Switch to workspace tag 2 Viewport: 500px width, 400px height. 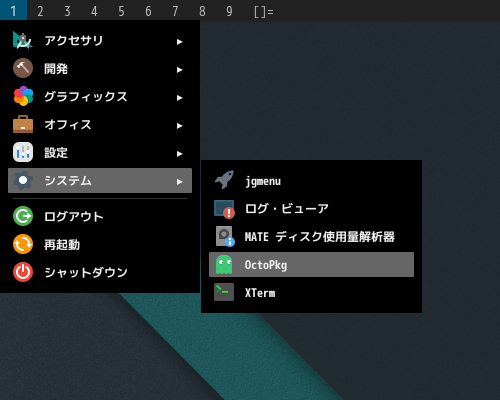coord(40,11)
